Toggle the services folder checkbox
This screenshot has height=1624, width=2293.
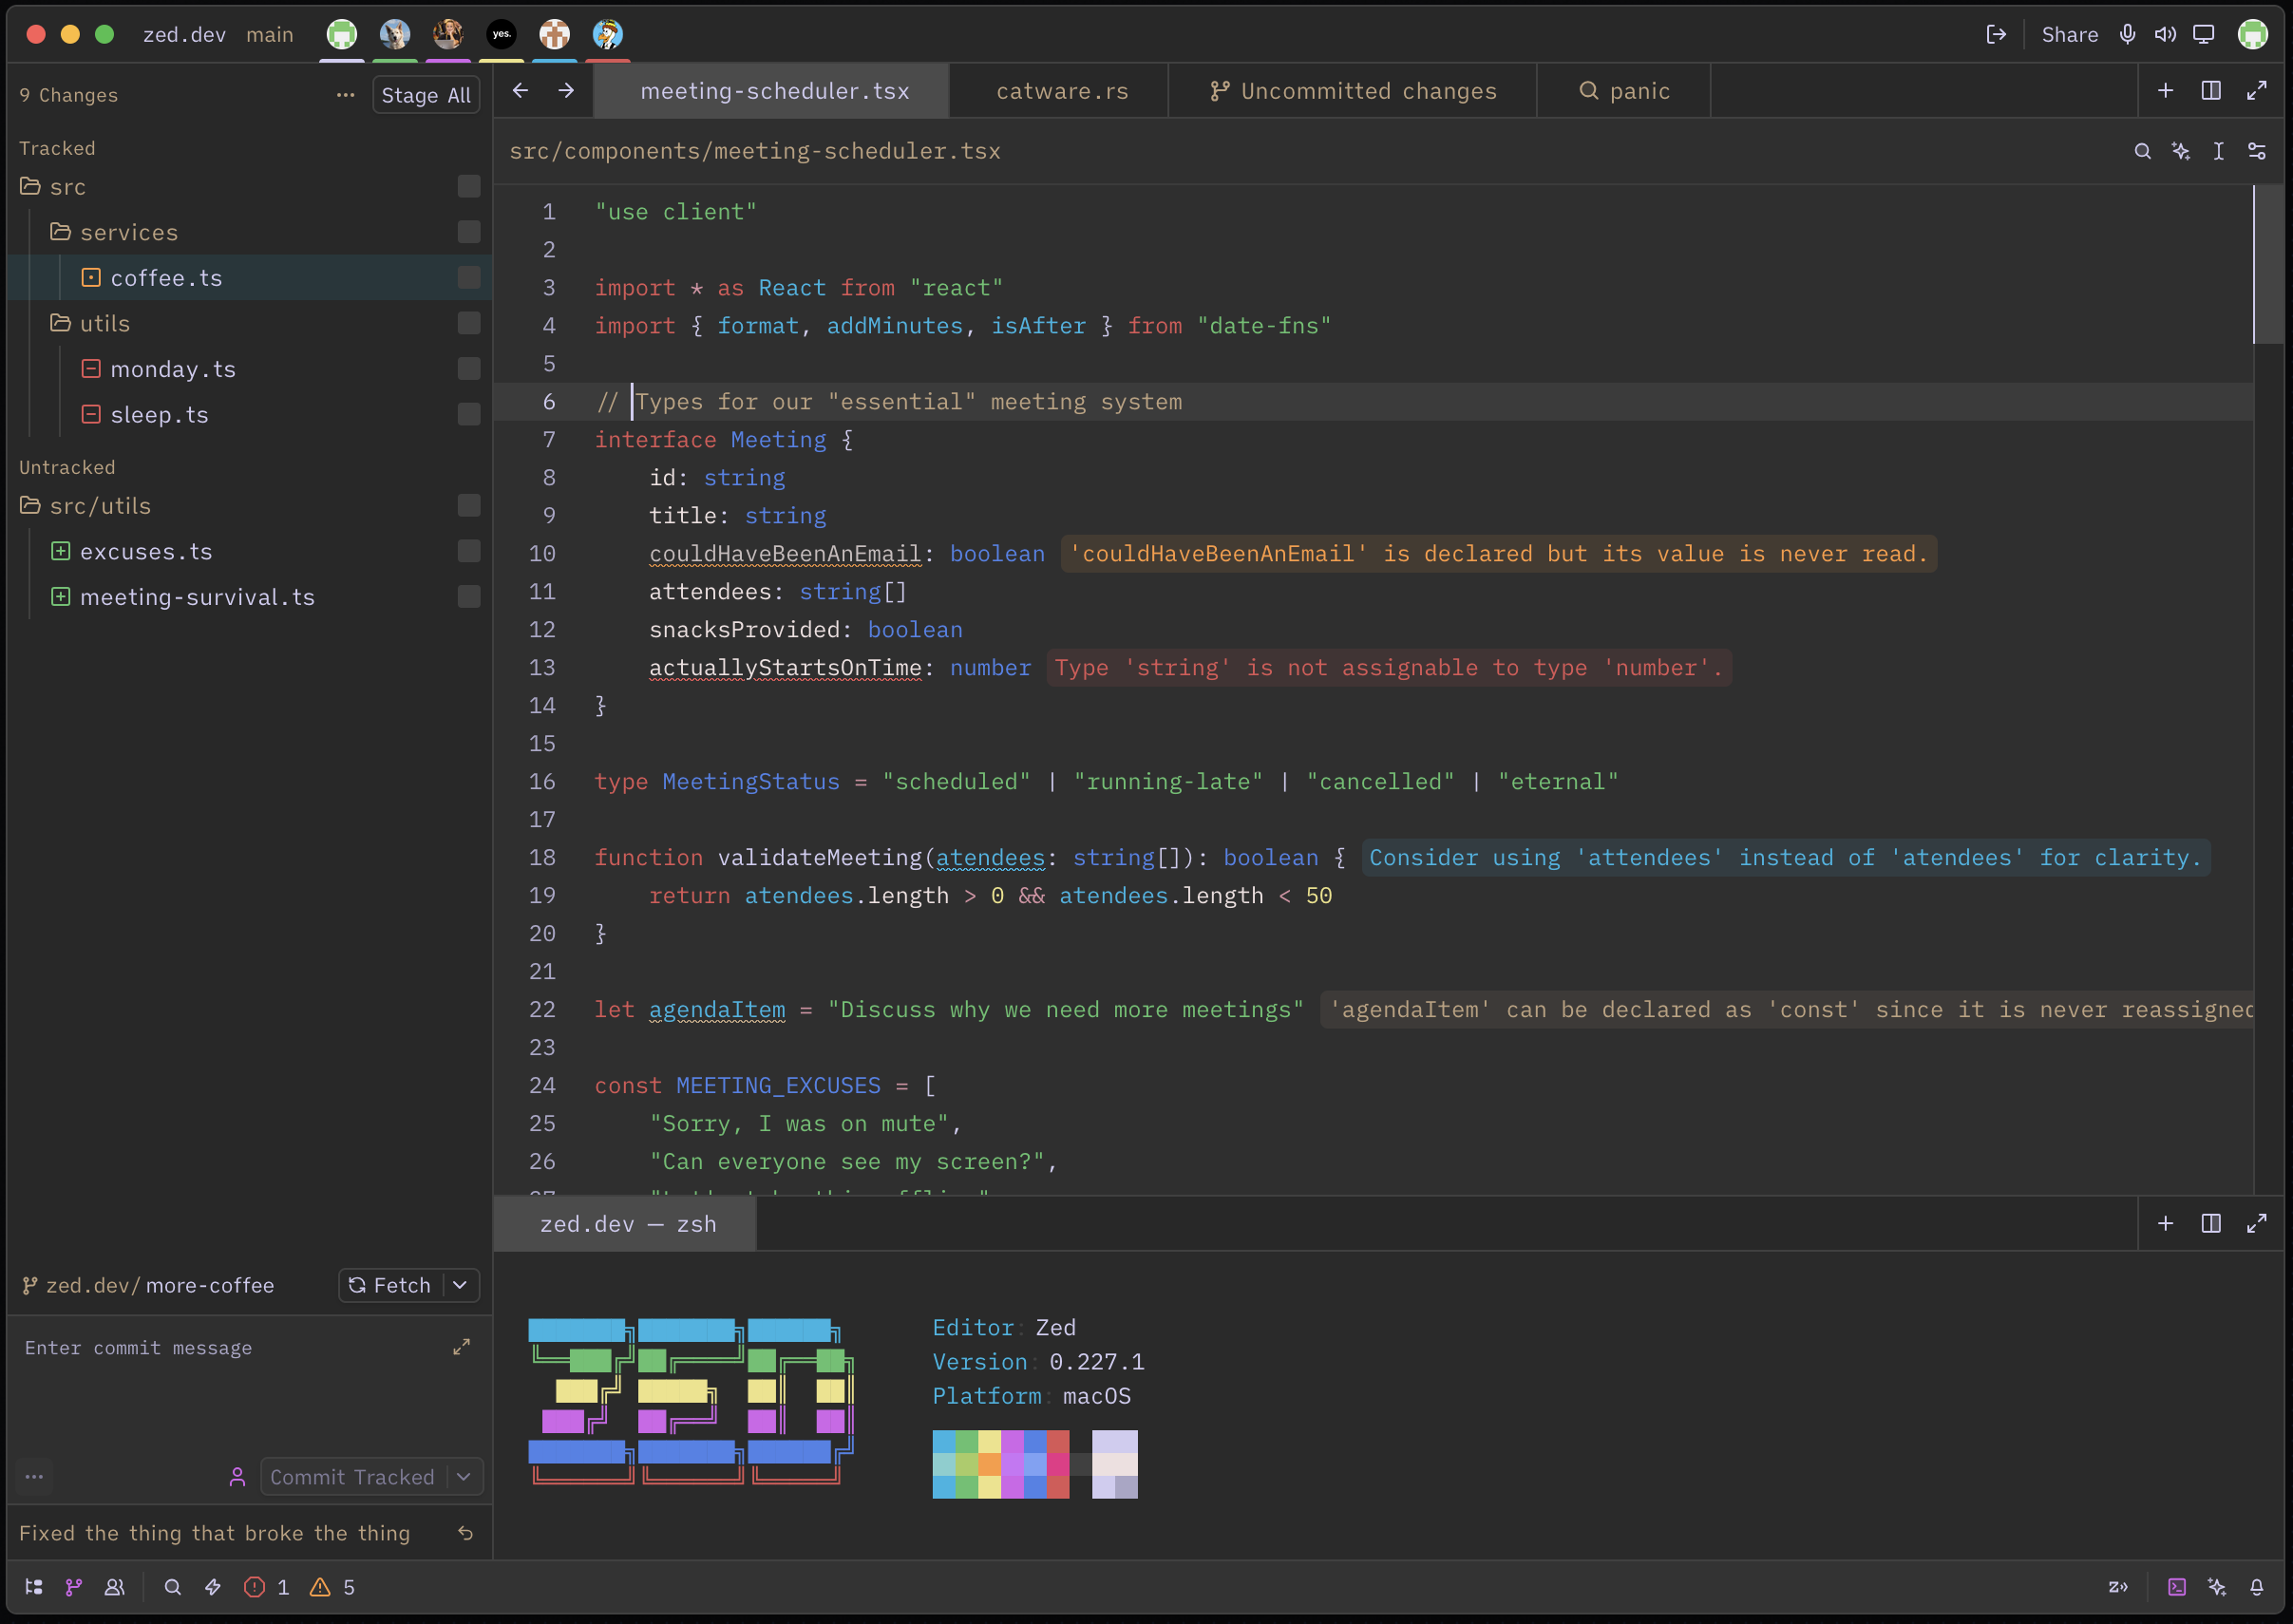469,232
